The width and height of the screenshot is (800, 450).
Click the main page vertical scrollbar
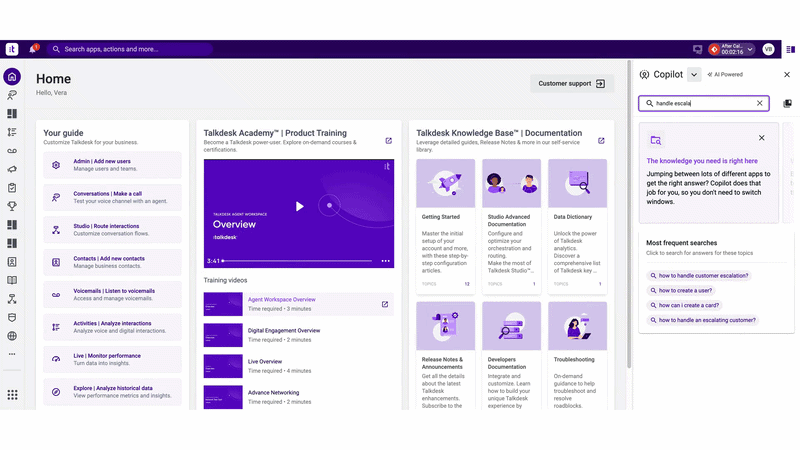click(x=629, y=214)
